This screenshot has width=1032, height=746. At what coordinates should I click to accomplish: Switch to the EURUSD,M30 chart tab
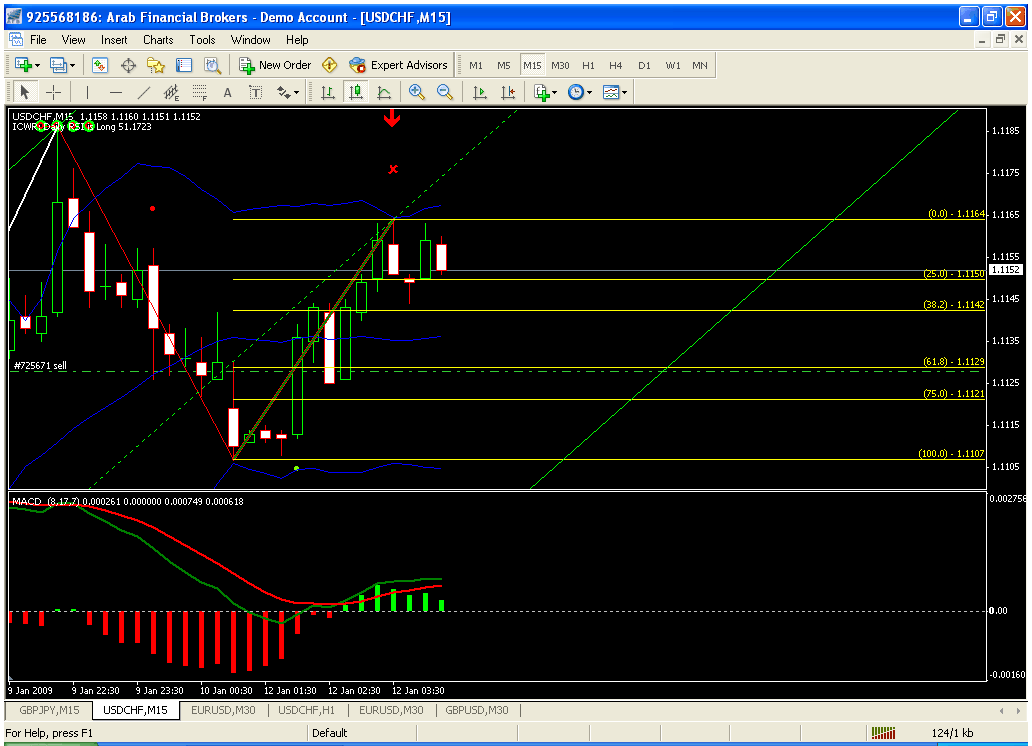click(x=223, y=710)
